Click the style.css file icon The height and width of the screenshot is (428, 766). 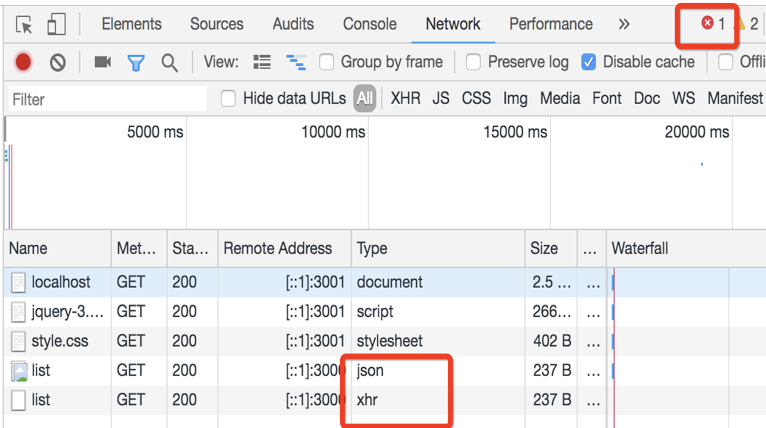click(x=19, y=341)
